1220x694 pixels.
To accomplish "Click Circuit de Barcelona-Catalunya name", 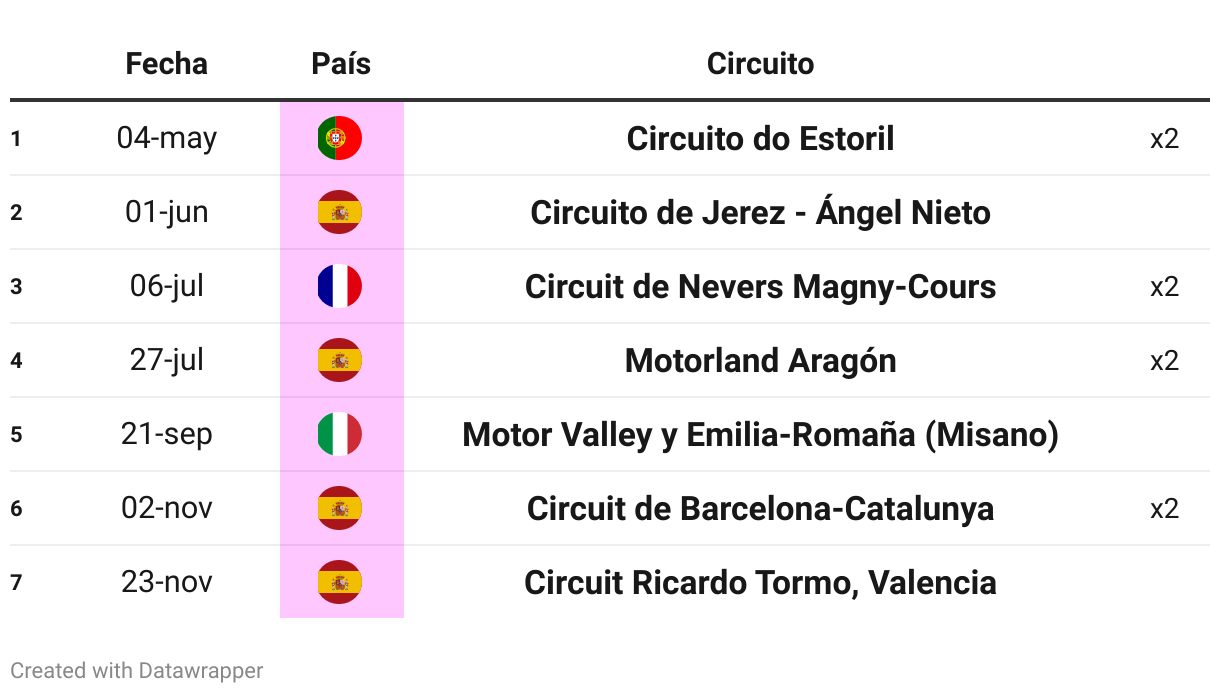I will click(x=760, y=509).
